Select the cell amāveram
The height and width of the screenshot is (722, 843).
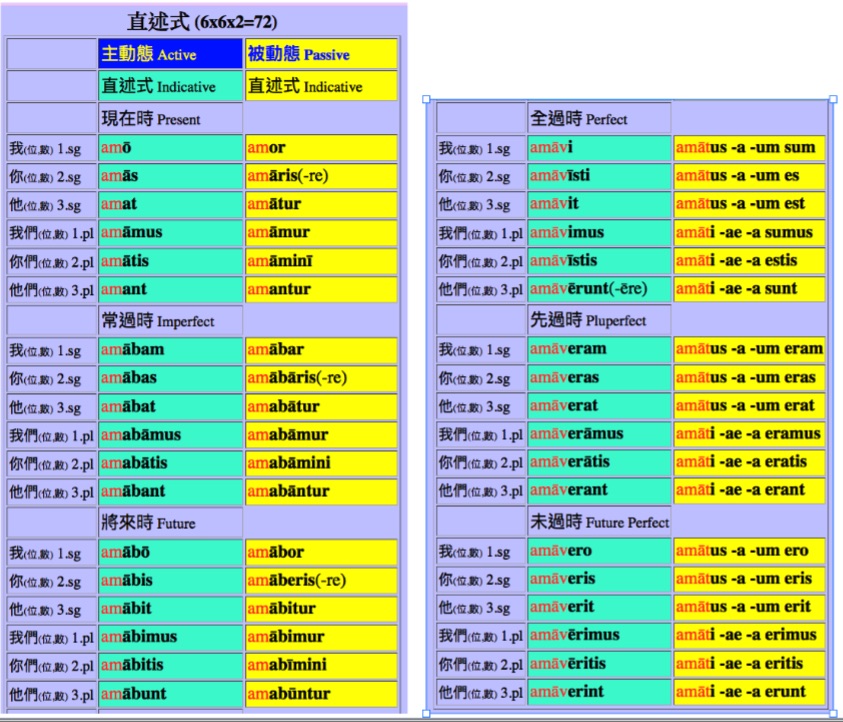(x=599, y=349)
